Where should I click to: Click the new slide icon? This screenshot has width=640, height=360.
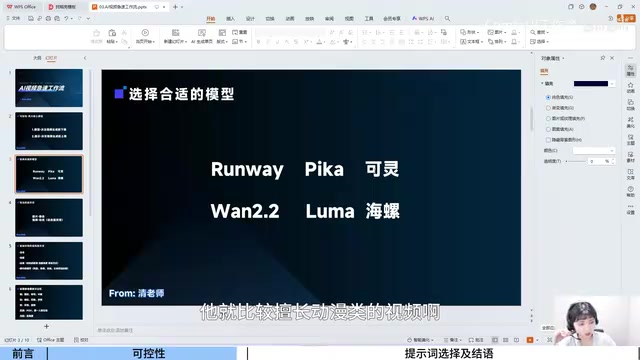click(176, 33)
